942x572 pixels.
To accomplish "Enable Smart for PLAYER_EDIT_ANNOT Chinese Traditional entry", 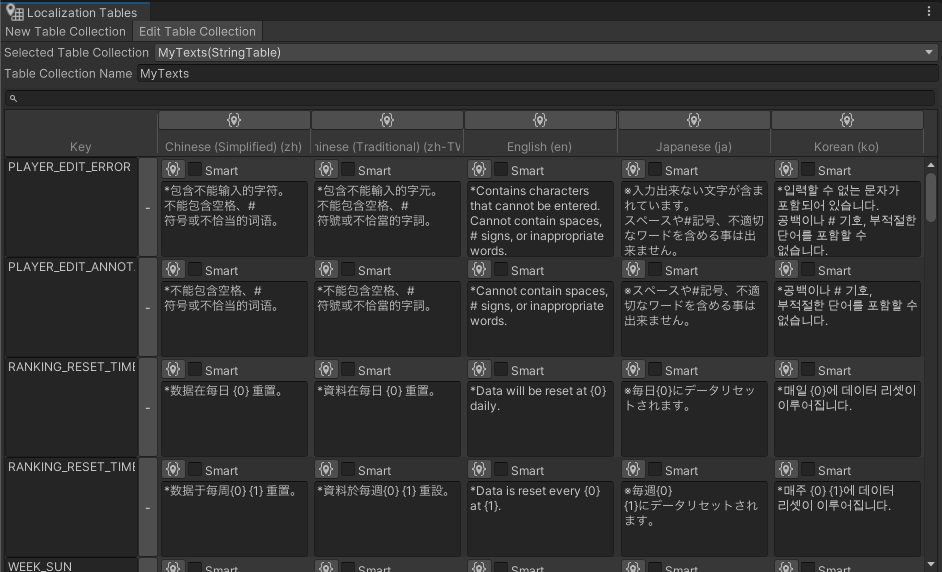I will pyautogui.click(x=348, y=269).
